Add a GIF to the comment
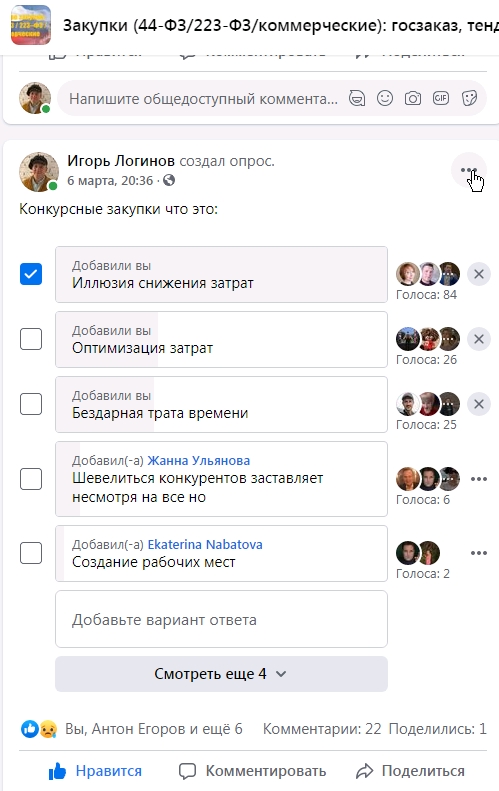 click(x=441, y=98)
